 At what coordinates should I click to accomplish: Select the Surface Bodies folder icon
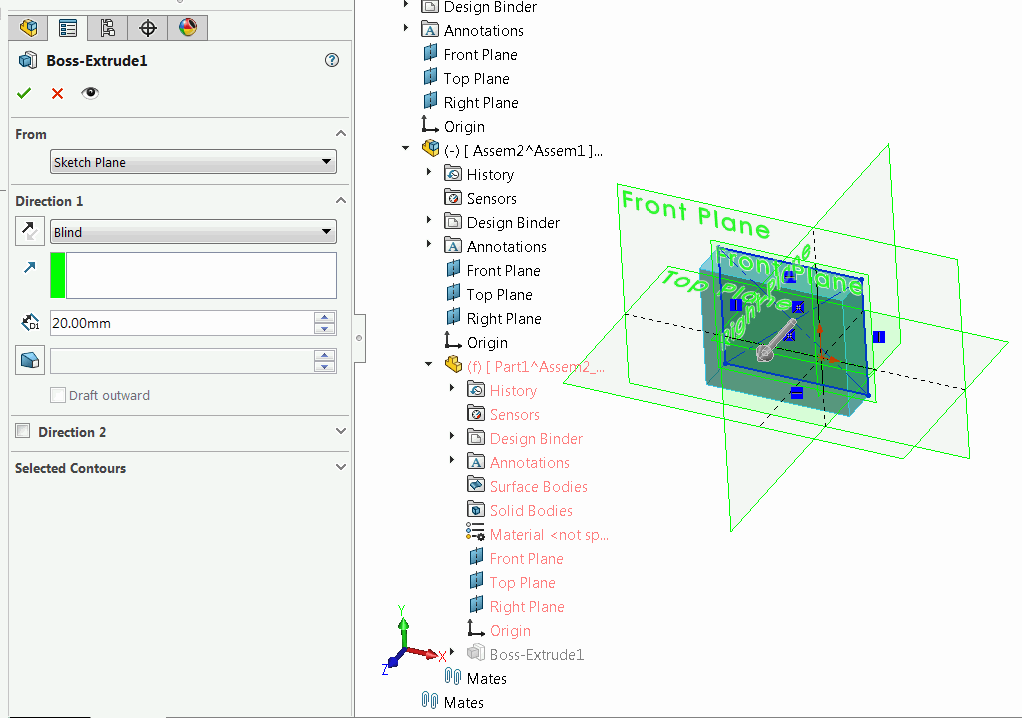(476, 485)
